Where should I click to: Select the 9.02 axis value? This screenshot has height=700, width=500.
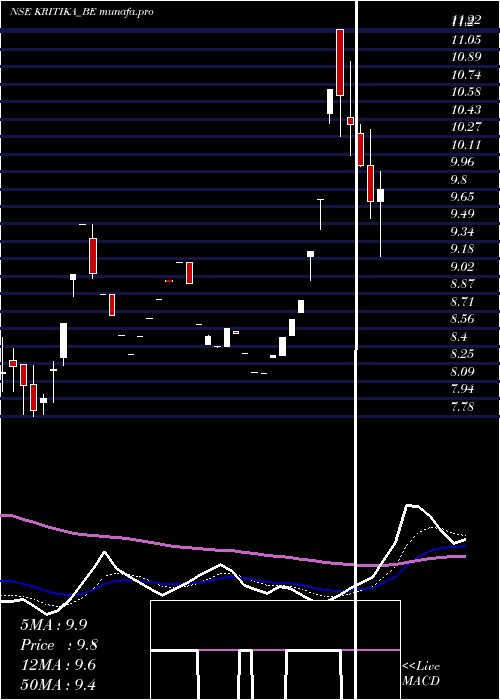coord(463,267)
